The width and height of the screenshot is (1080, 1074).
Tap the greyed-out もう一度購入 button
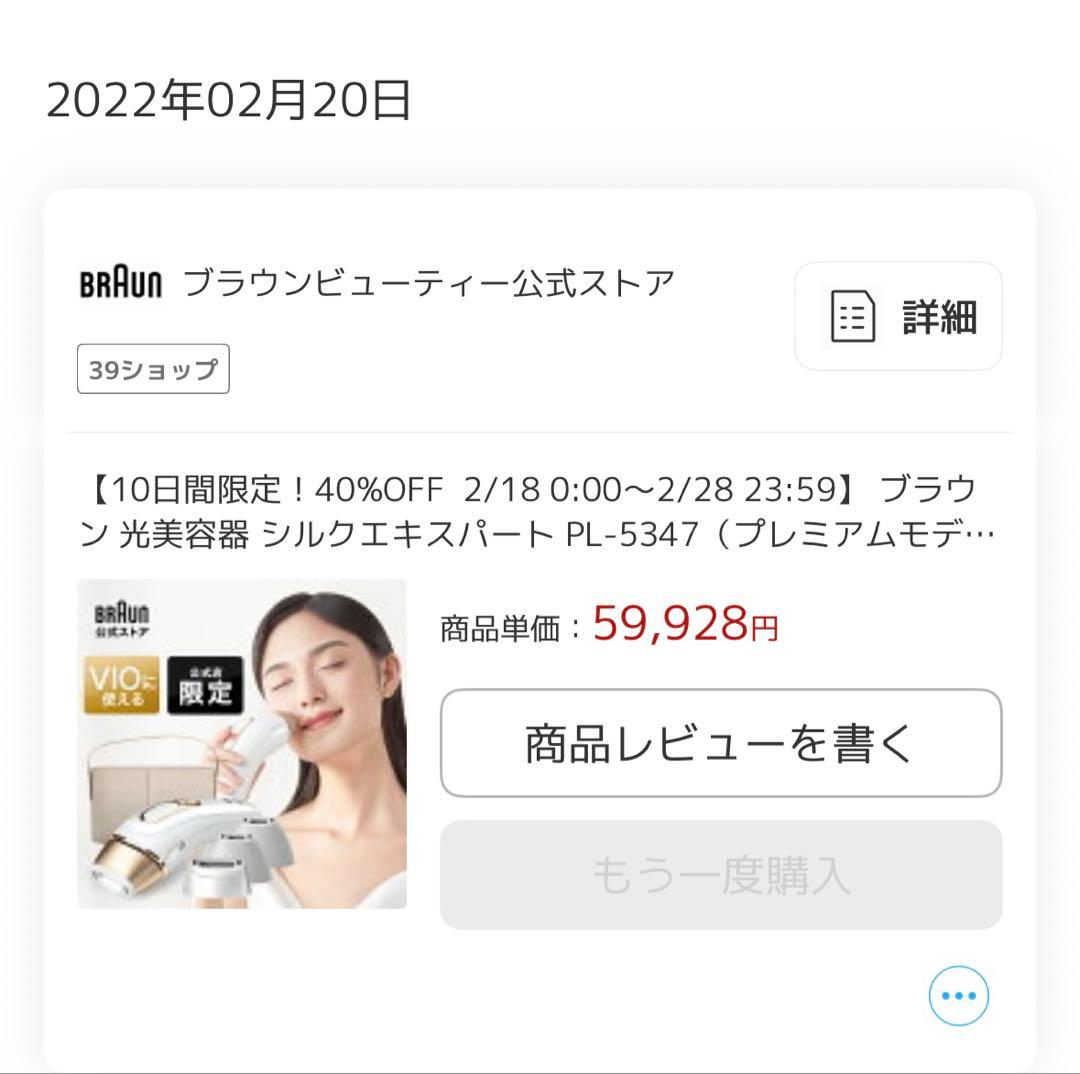pyautogui.click(x=721, y=875)
